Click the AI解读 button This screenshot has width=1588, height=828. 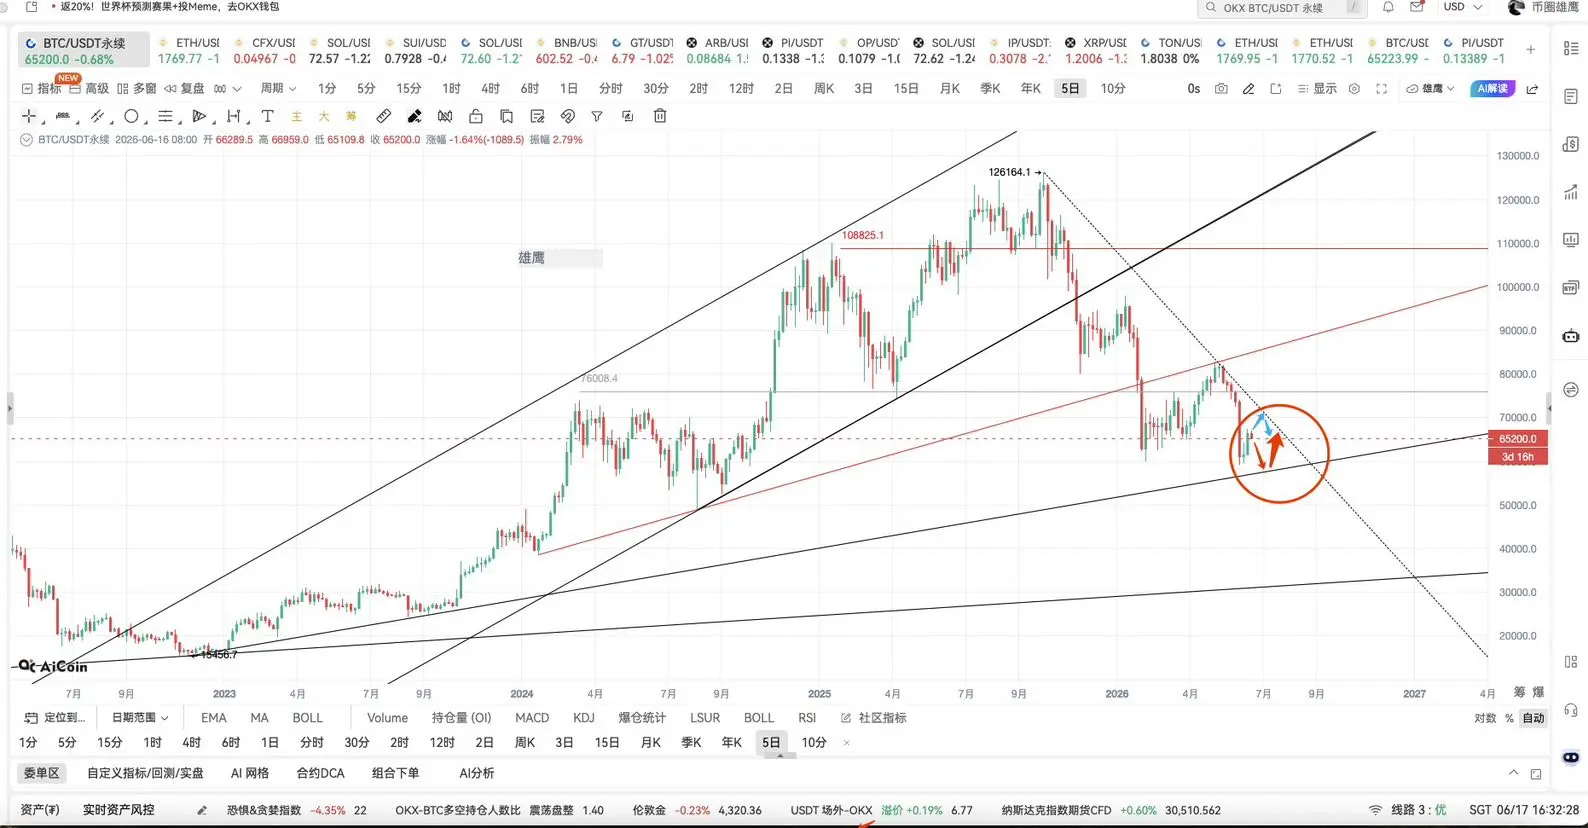pyautogui.click(x=1492, y=89)
